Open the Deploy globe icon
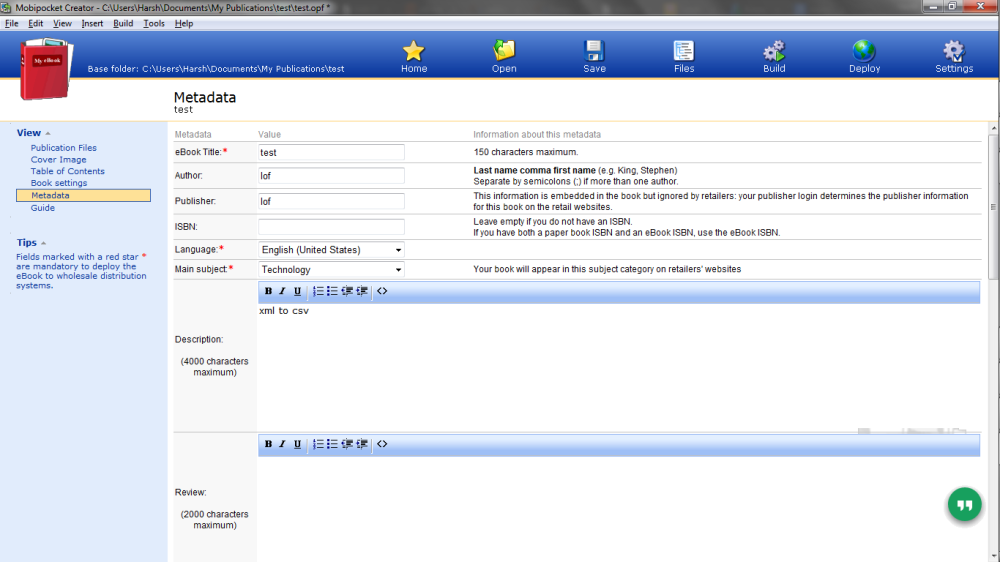1000x562 pixels. (864, 51)
